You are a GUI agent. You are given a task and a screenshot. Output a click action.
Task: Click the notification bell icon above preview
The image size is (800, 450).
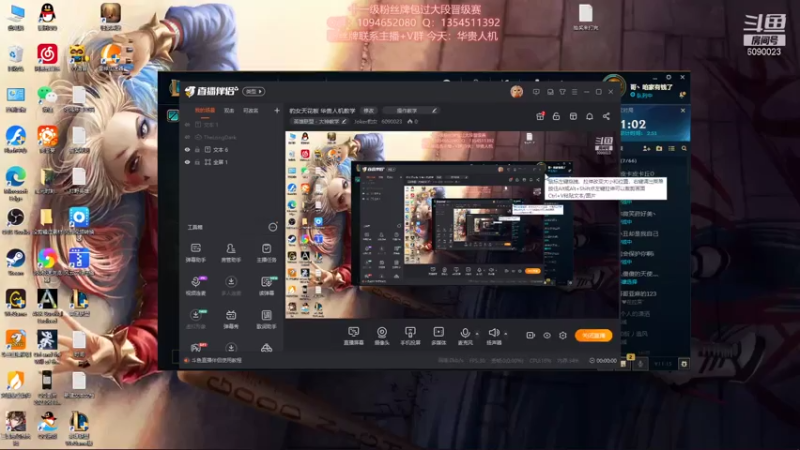[x=589, y=116]
